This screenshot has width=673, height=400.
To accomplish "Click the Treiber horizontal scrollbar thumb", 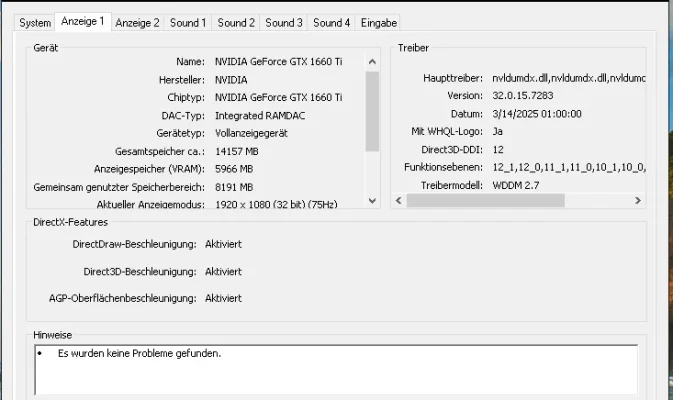I will point(485,200).
